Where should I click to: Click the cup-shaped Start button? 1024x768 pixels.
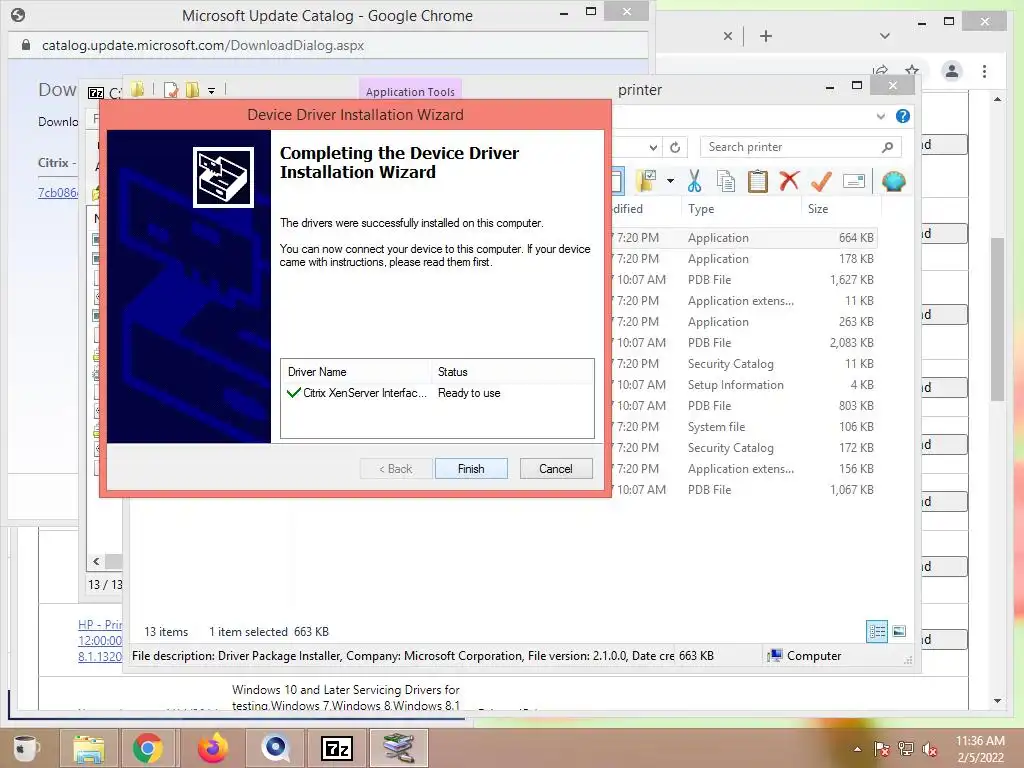click(x=26, y=748)
